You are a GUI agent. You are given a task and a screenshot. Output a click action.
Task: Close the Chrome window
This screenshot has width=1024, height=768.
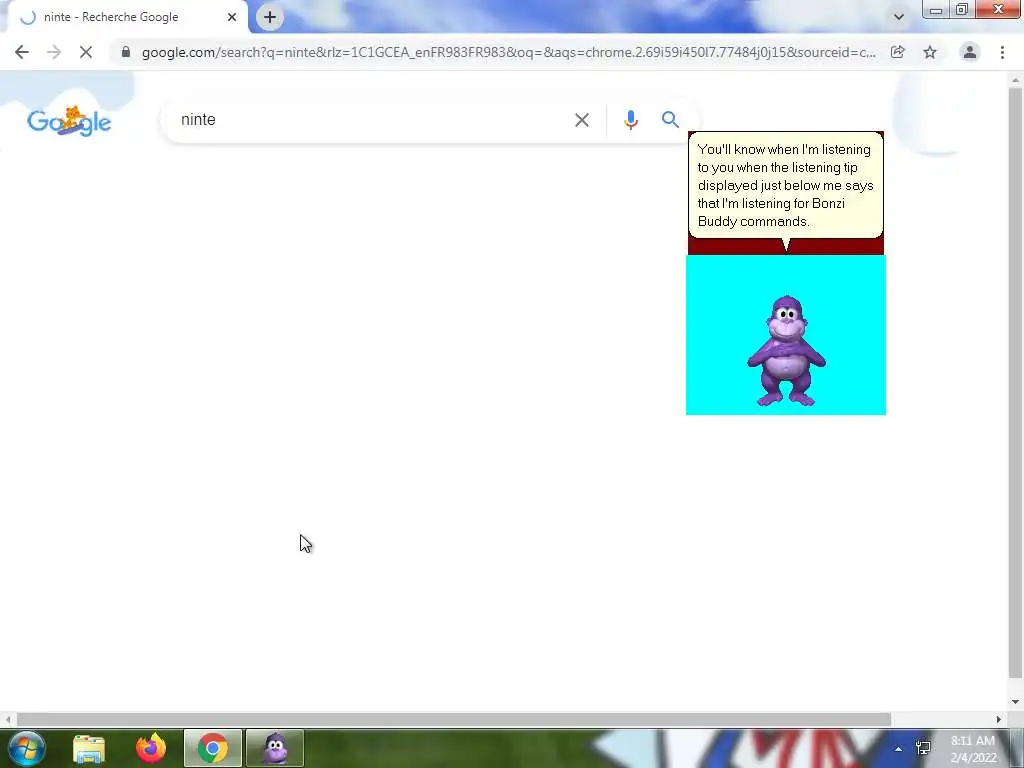pos(998,9)
